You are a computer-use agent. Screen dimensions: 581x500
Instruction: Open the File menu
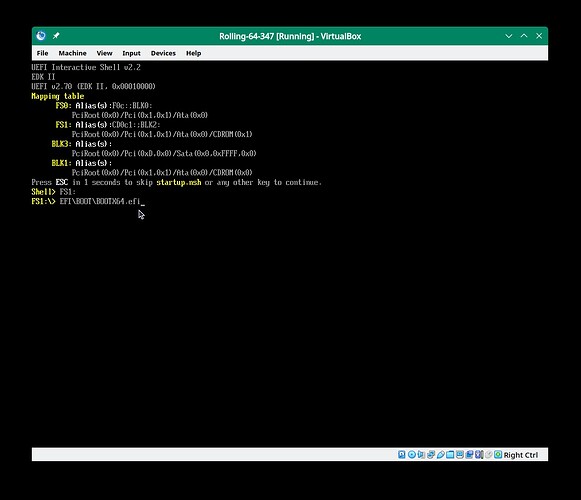(x=42, y=53)
